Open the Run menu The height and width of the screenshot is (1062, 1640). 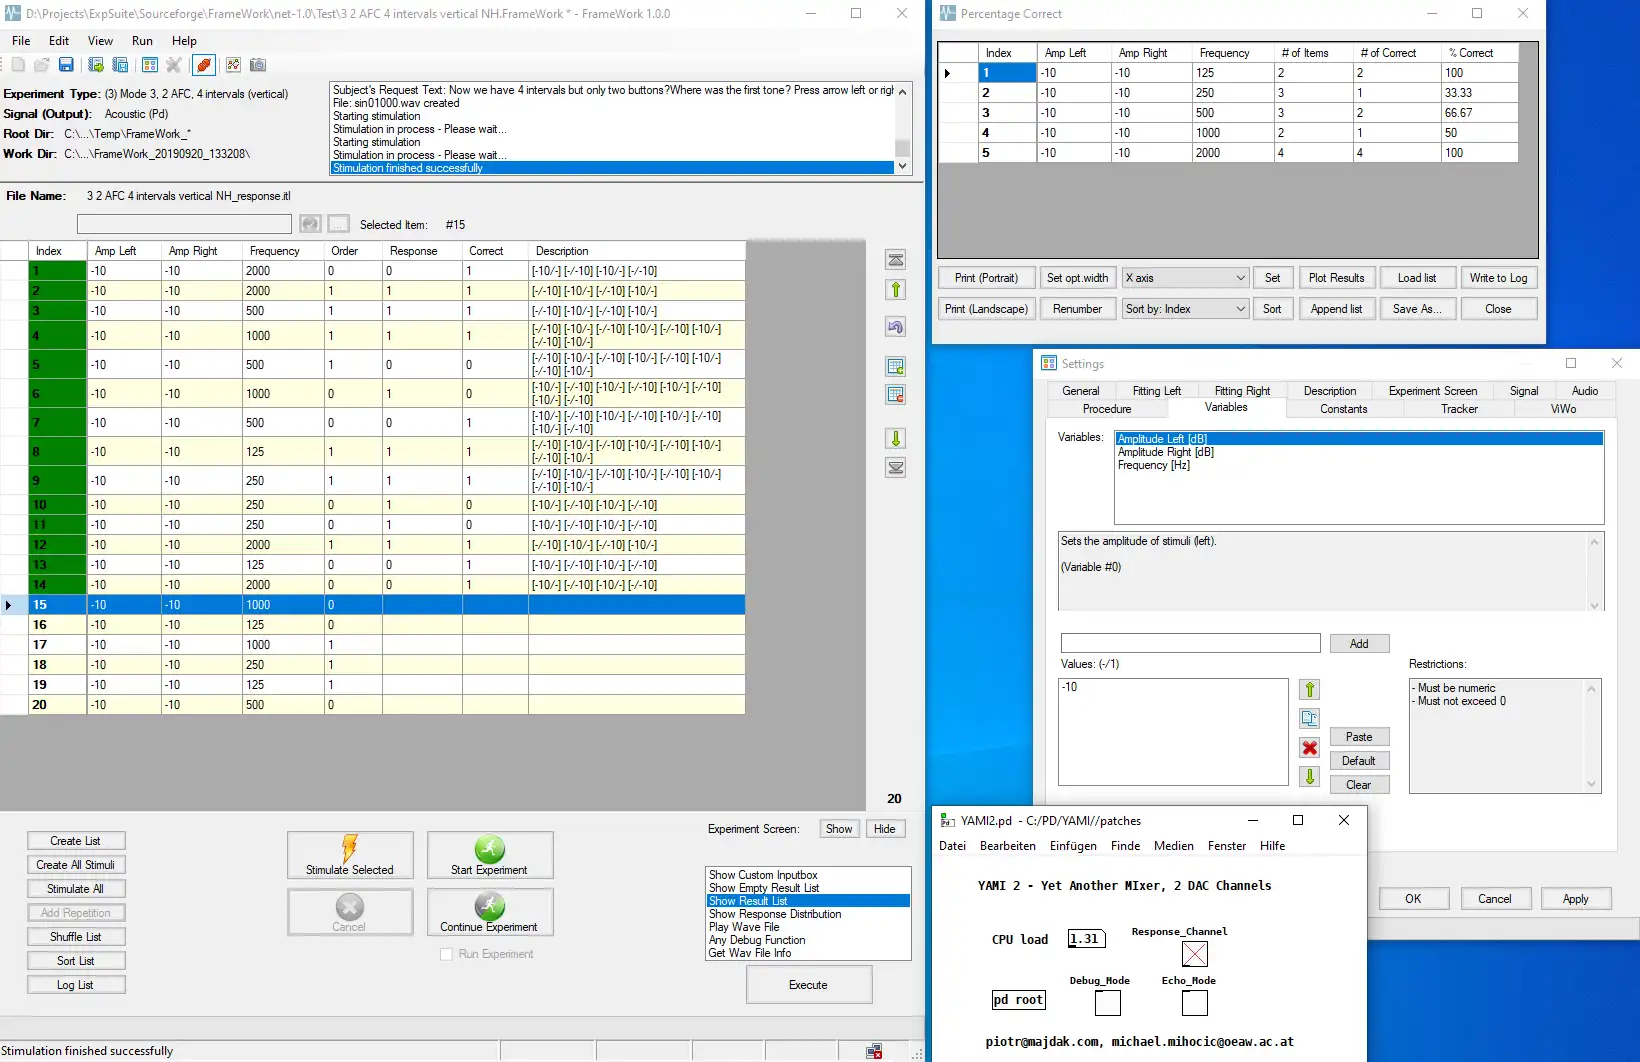coord(142,41)
